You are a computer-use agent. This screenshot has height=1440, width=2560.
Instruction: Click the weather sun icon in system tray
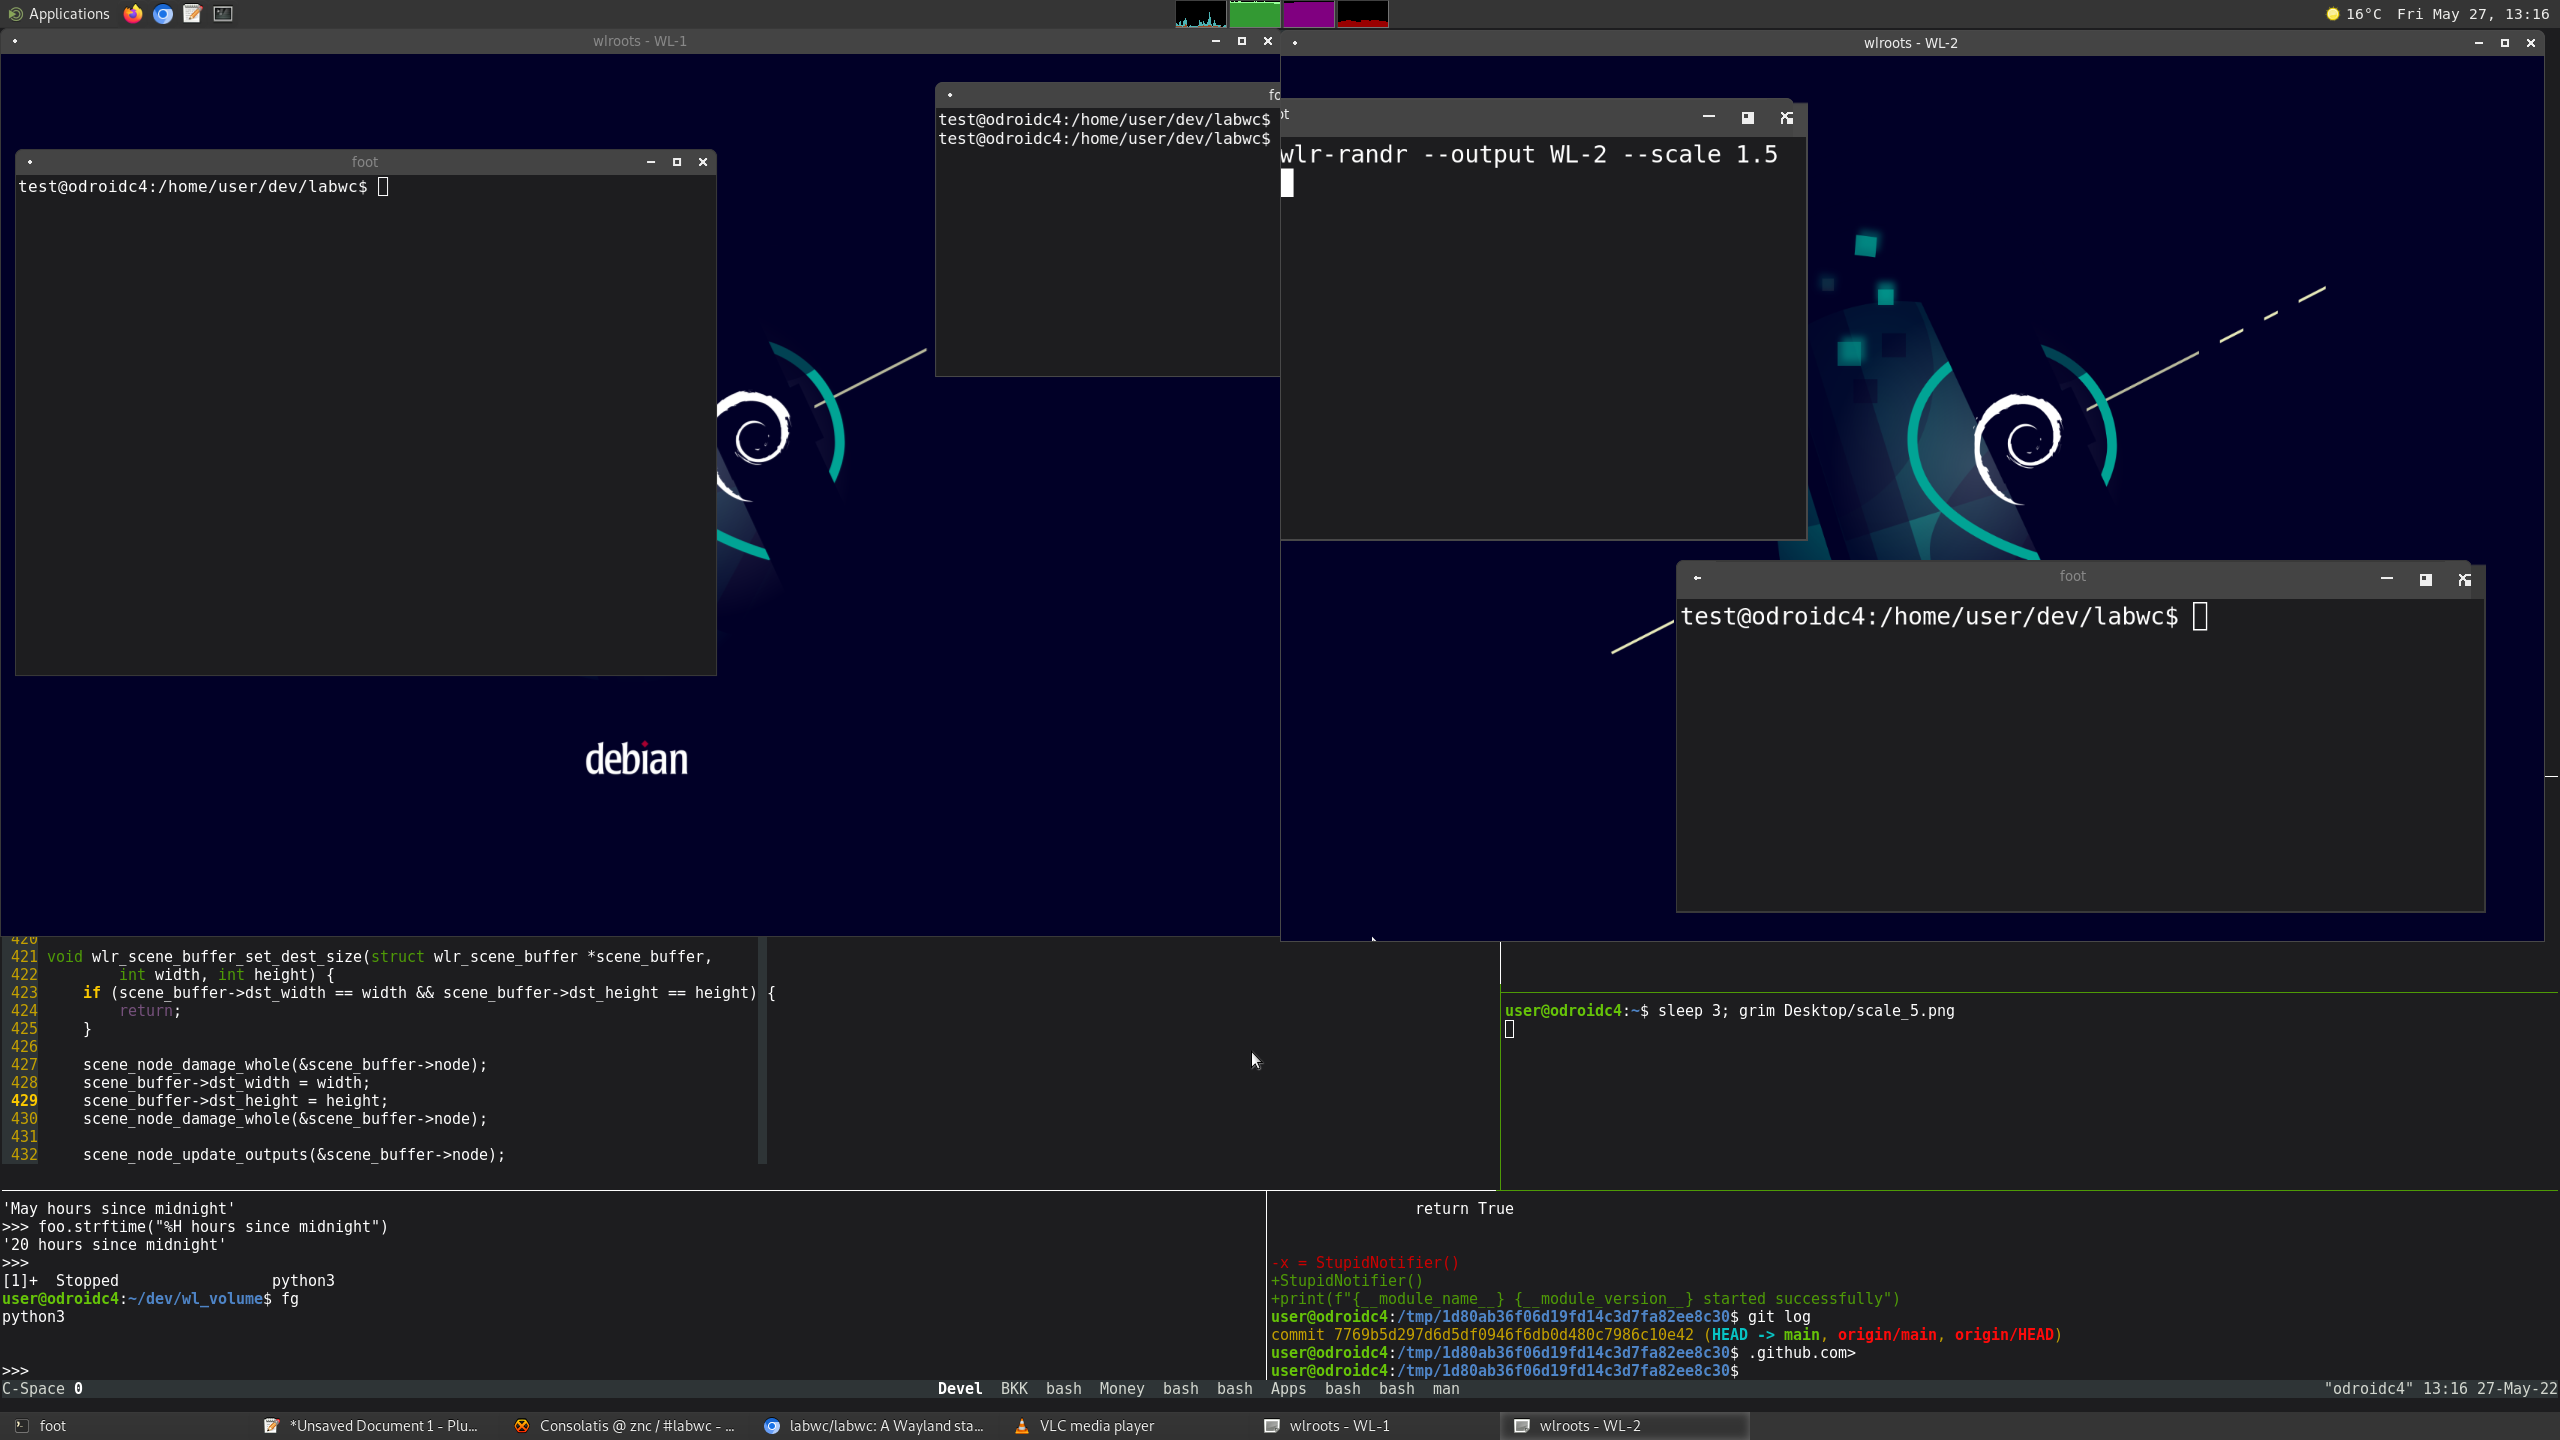2332,13
